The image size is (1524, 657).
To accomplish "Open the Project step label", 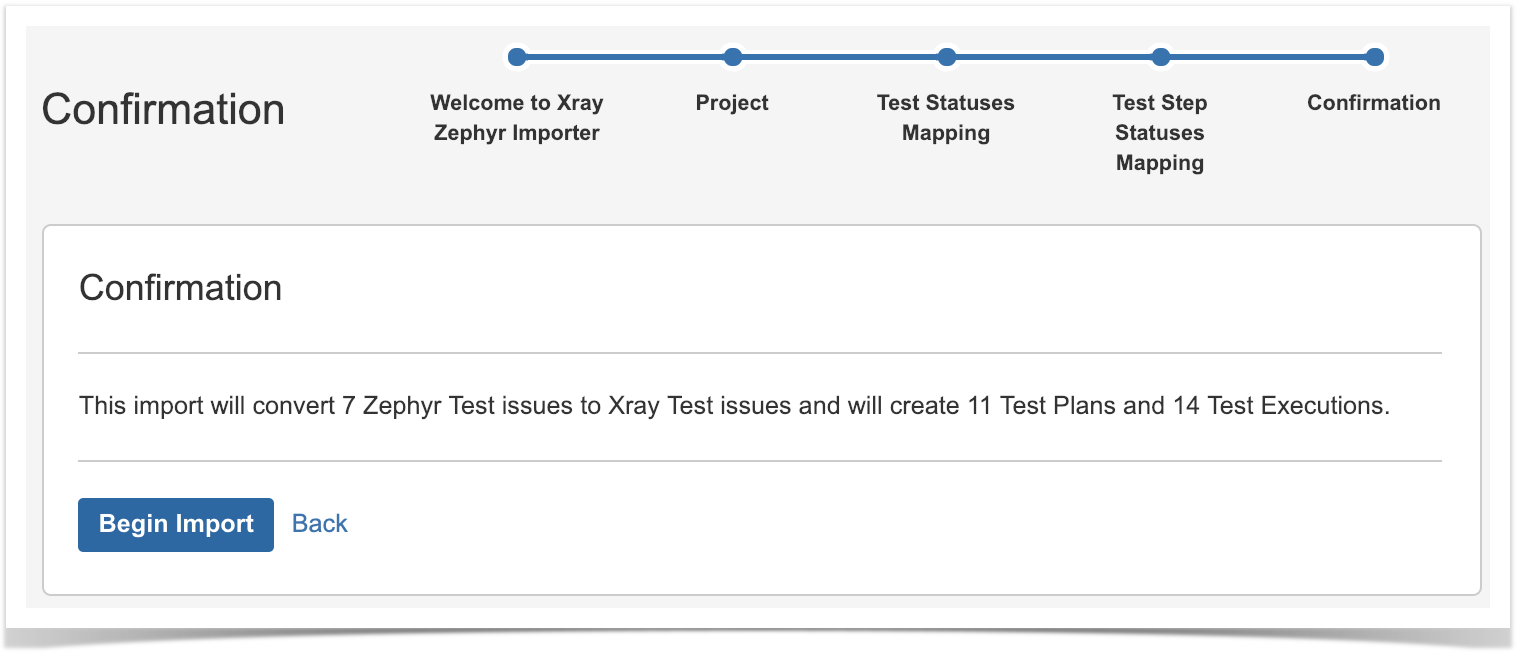I will 732,103.
